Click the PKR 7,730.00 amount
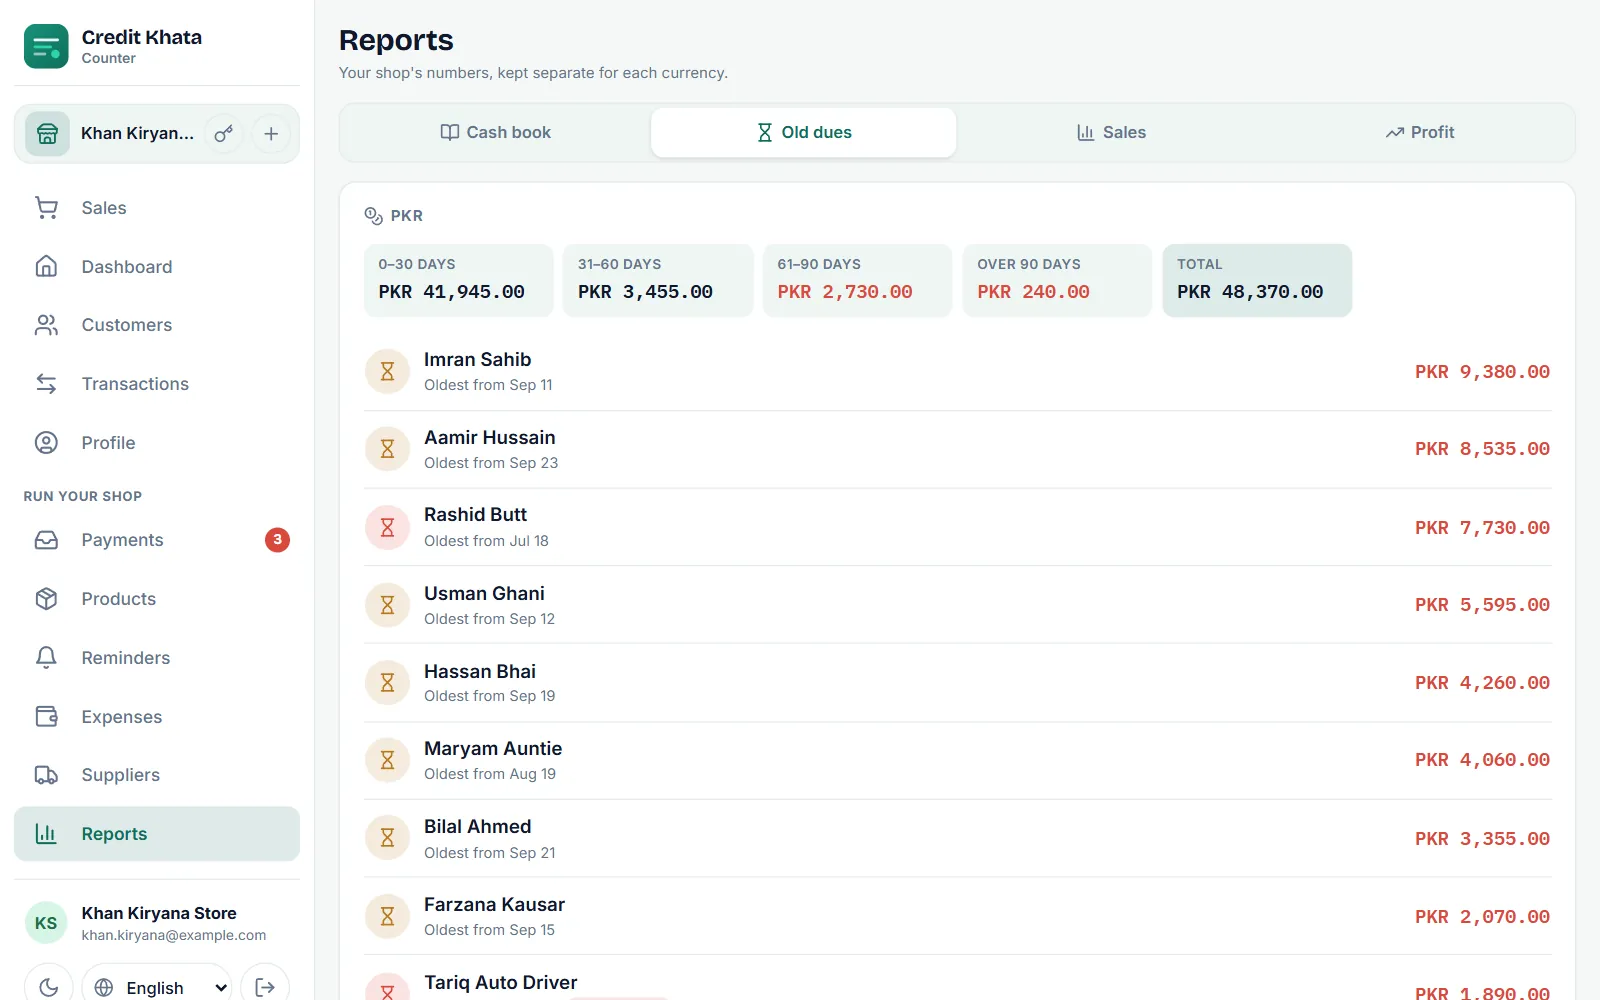This screenshot has height=1000, width=1600. (1482, 527)
